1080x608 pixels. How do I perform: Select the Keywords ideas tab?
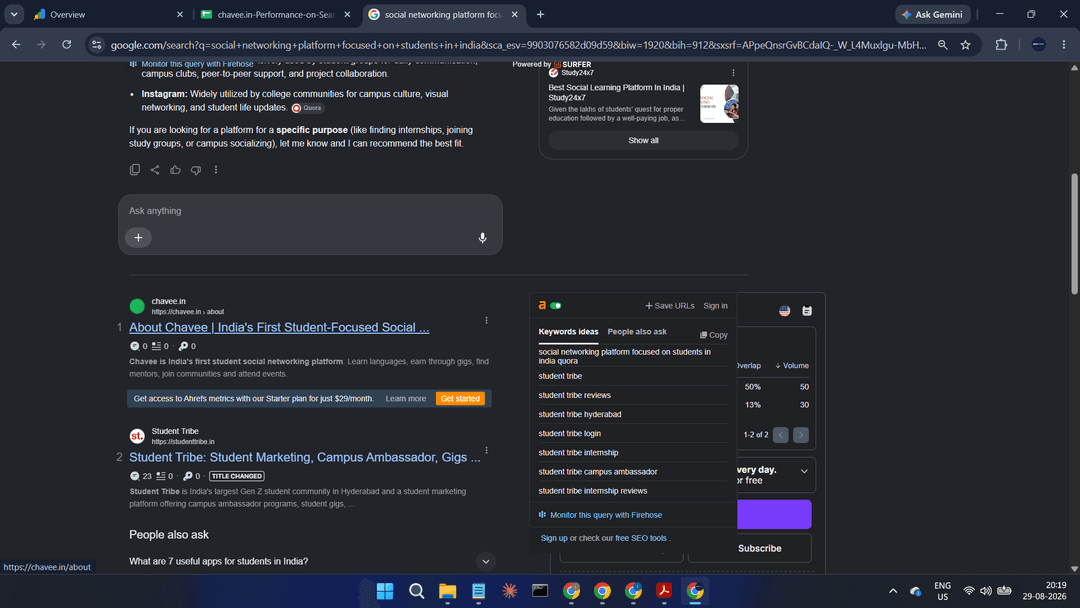coord(568,332)
